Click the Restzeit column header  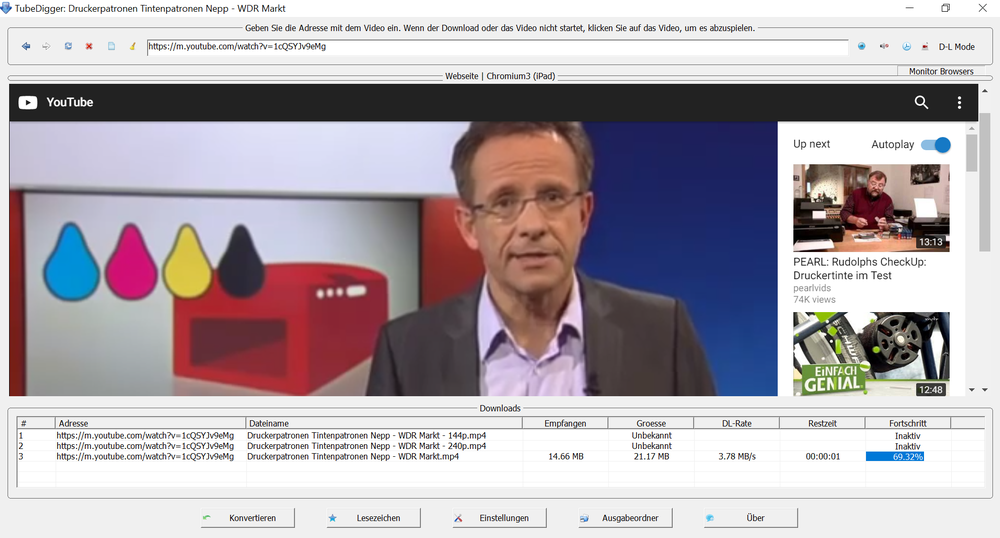coord(822,423)
